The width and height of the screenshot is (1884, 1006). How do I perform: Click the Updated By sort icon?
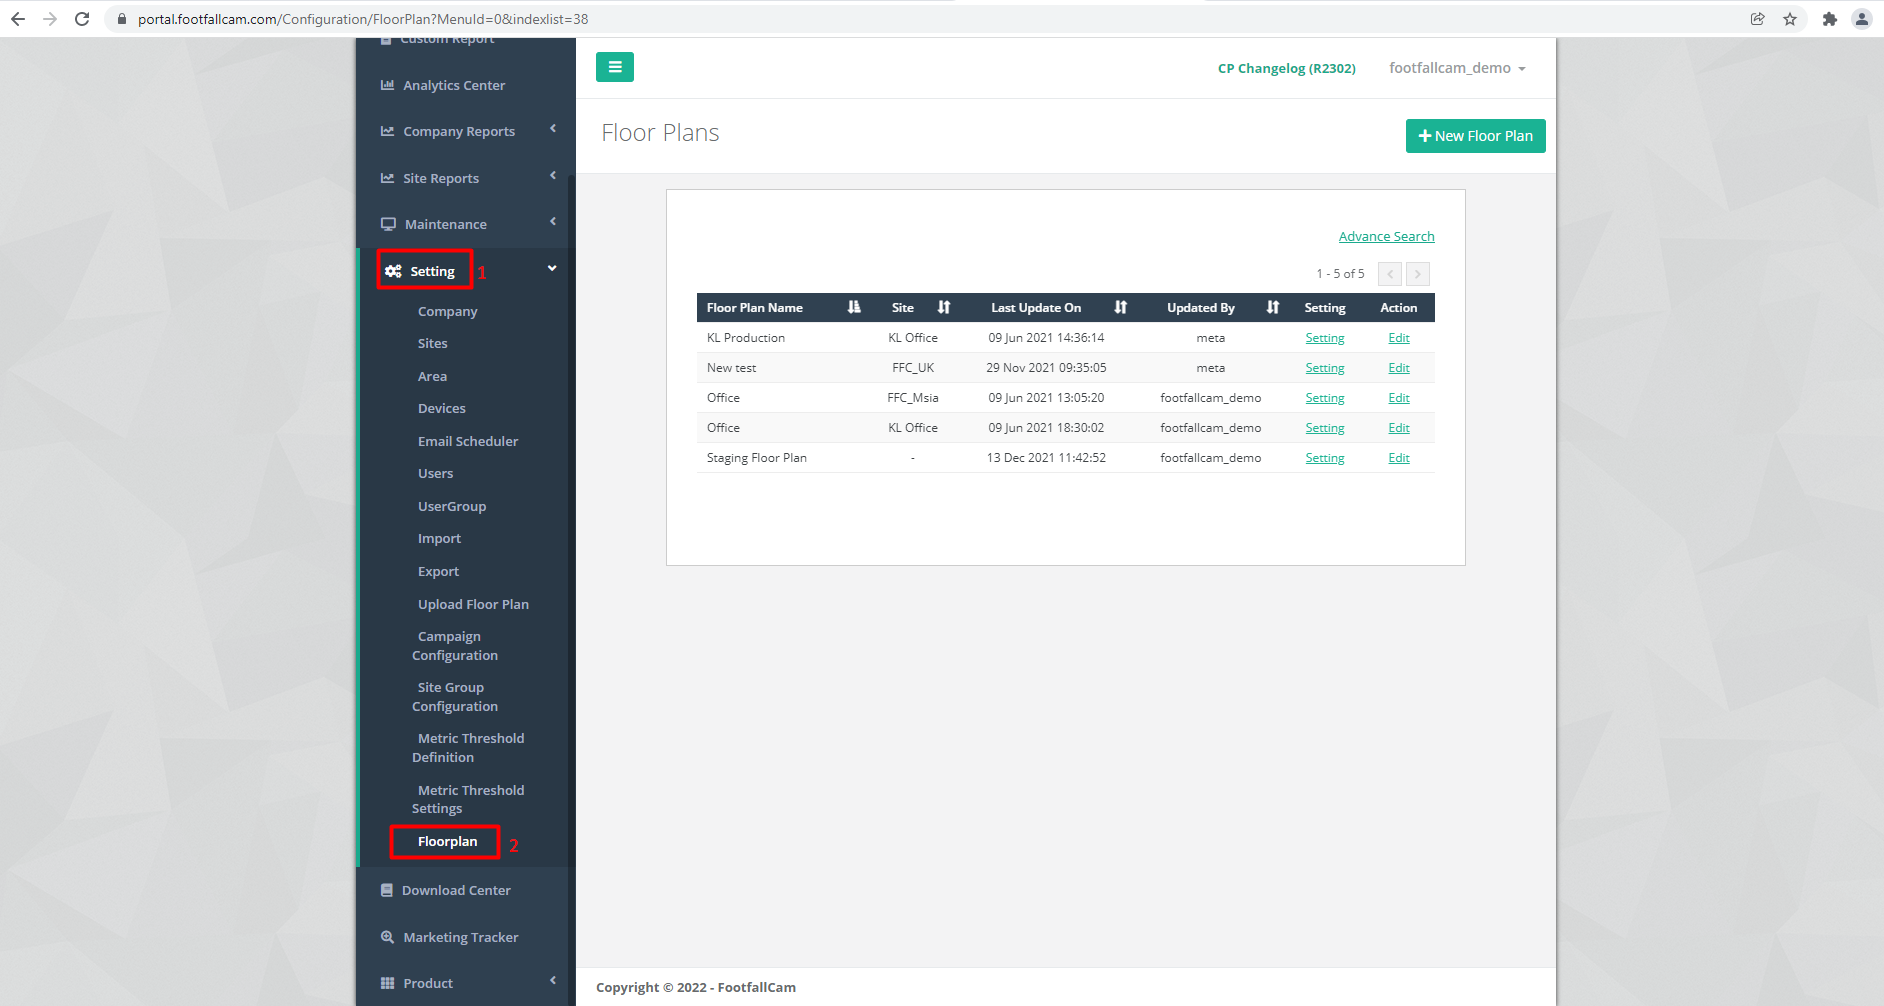click(x=1272, y=308)
